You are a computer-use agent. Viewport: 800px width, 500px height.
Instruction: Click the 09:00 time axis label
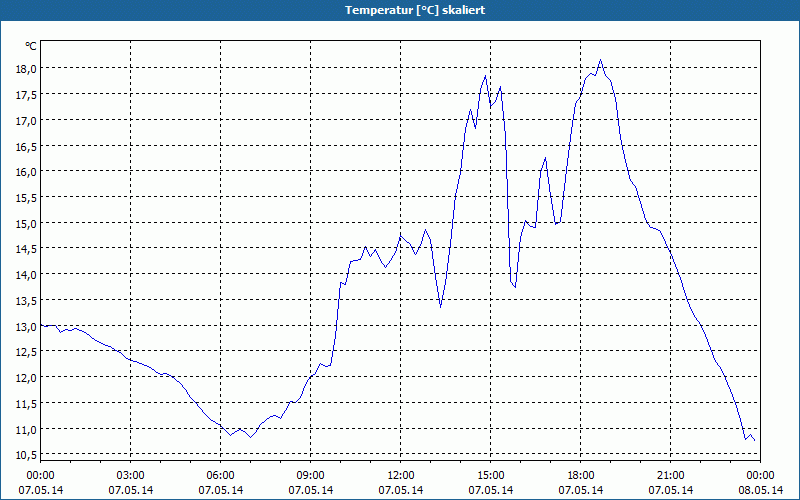pos(310,476)
